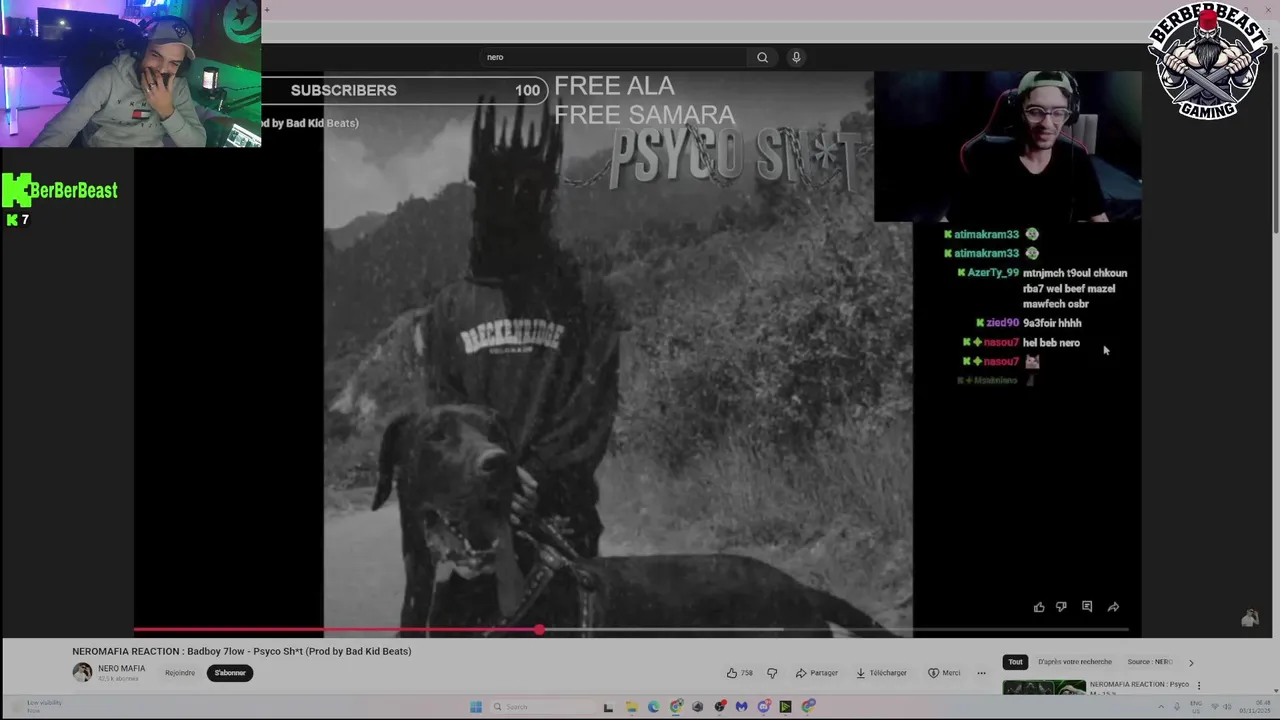Screen dimensions: 1280x720
Task: Click overlay thumbs-down icon in video
Action: coord(1061,607)
